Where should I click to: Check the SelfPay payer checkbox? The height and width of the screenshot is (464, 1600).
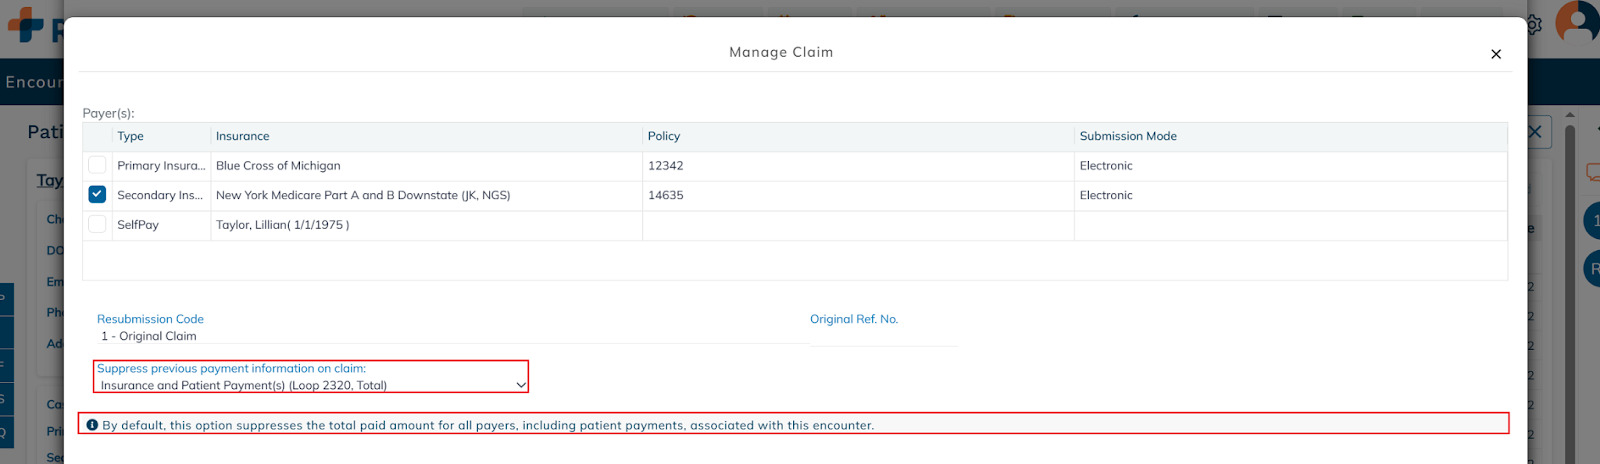[97, 225]
